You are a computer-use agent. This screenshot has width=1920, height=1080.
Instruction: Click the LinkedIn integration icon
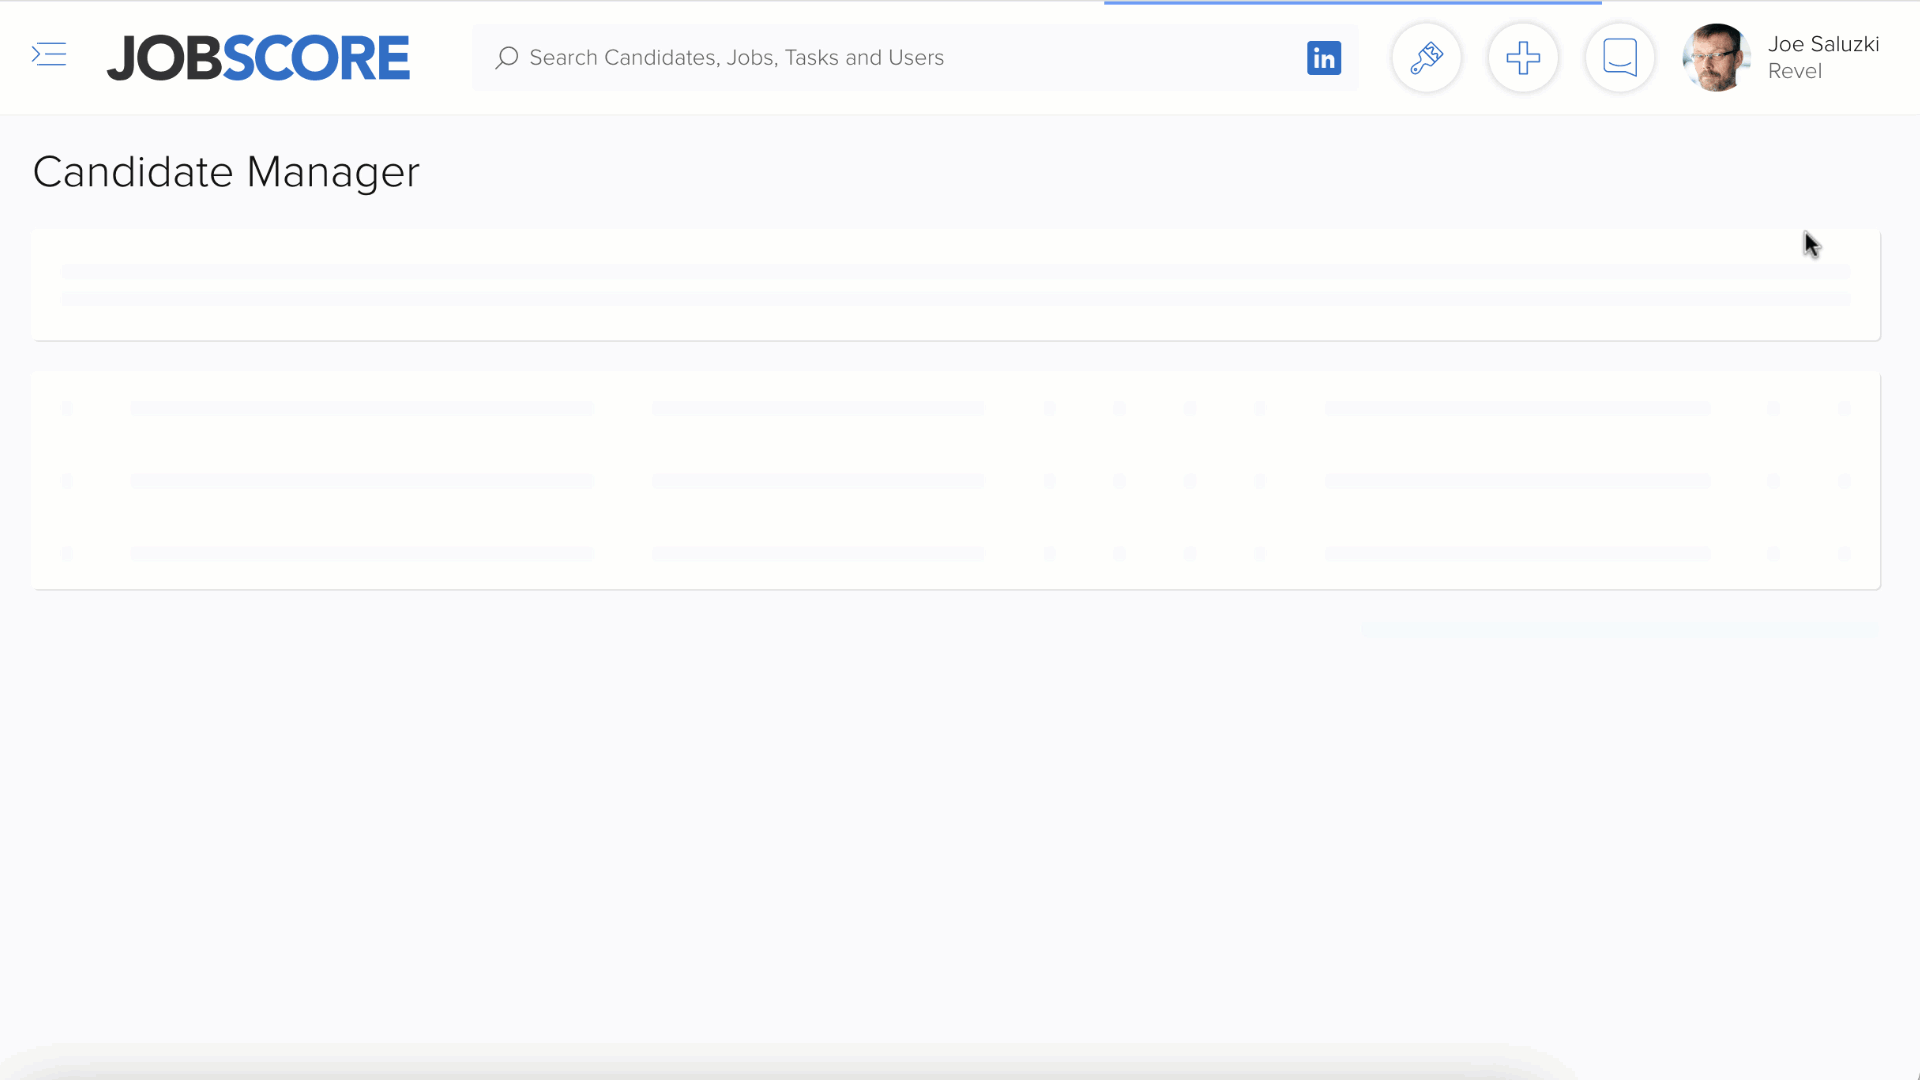point(1323,58)
